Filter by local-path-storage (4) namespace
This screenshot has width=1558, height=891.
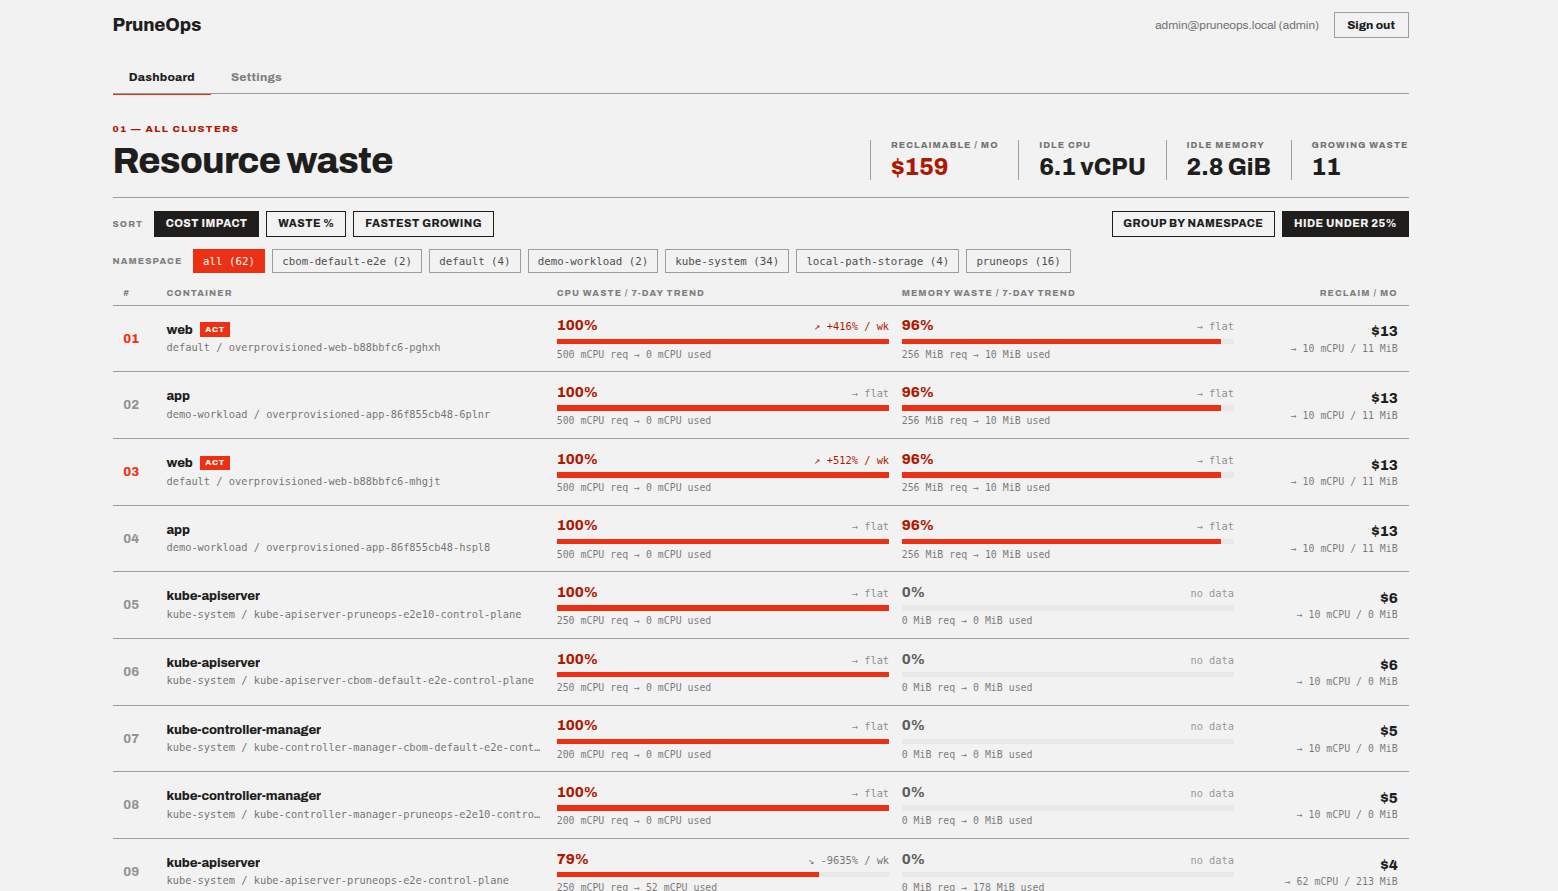pyautogui.click(x=877, y=261)
